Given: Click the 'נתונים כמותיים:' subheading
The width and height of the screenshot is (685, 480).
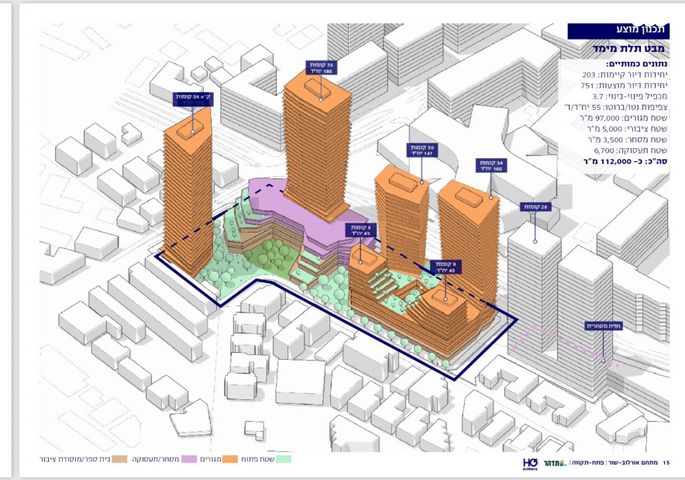Looking at the screenshot, I should pyautogui.click(x=637, y=64).
